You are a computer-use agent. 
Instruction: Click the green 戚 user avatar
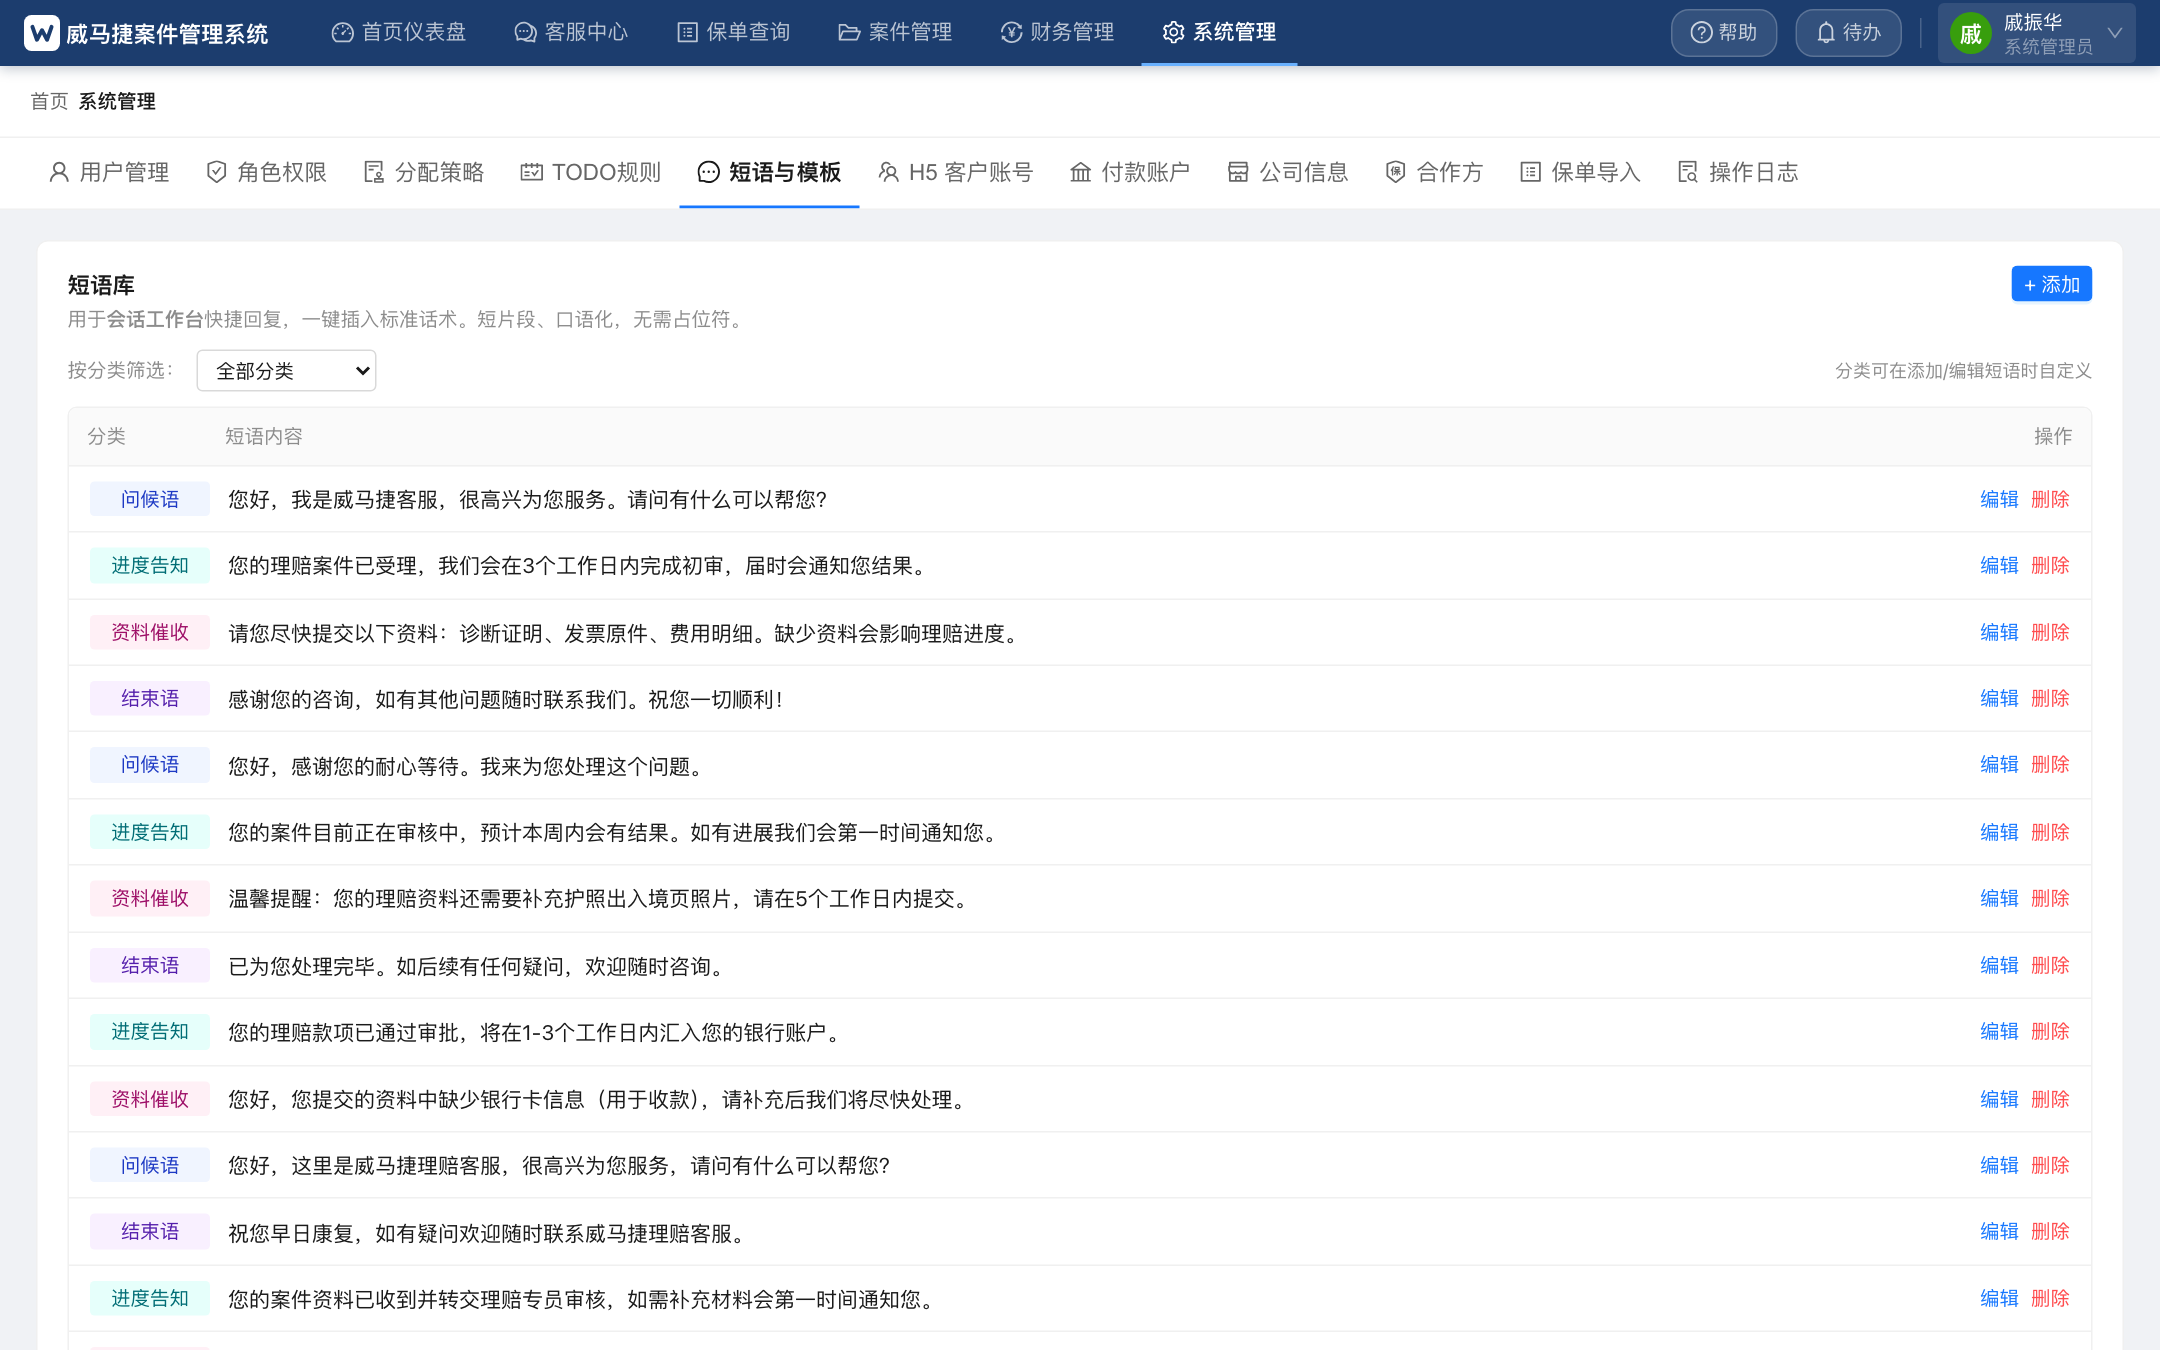pyautogui.click(x=1971, y=34)
